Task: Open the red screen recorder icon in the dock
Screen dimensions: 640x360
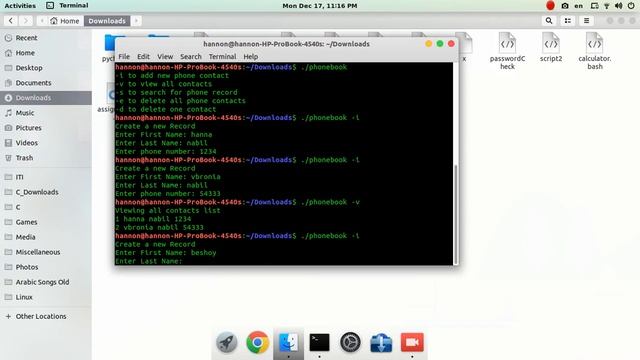Action: coord(412,342)
